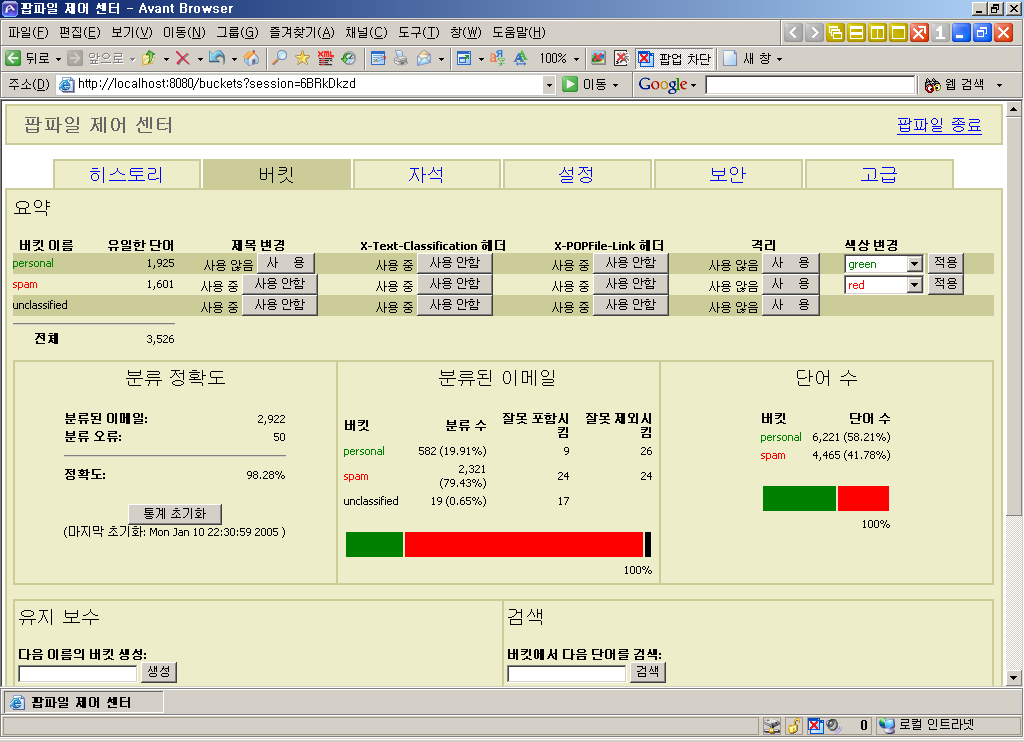Click the Refresh page icon
Screen dimensions: 1024x742
pos(217,58)
